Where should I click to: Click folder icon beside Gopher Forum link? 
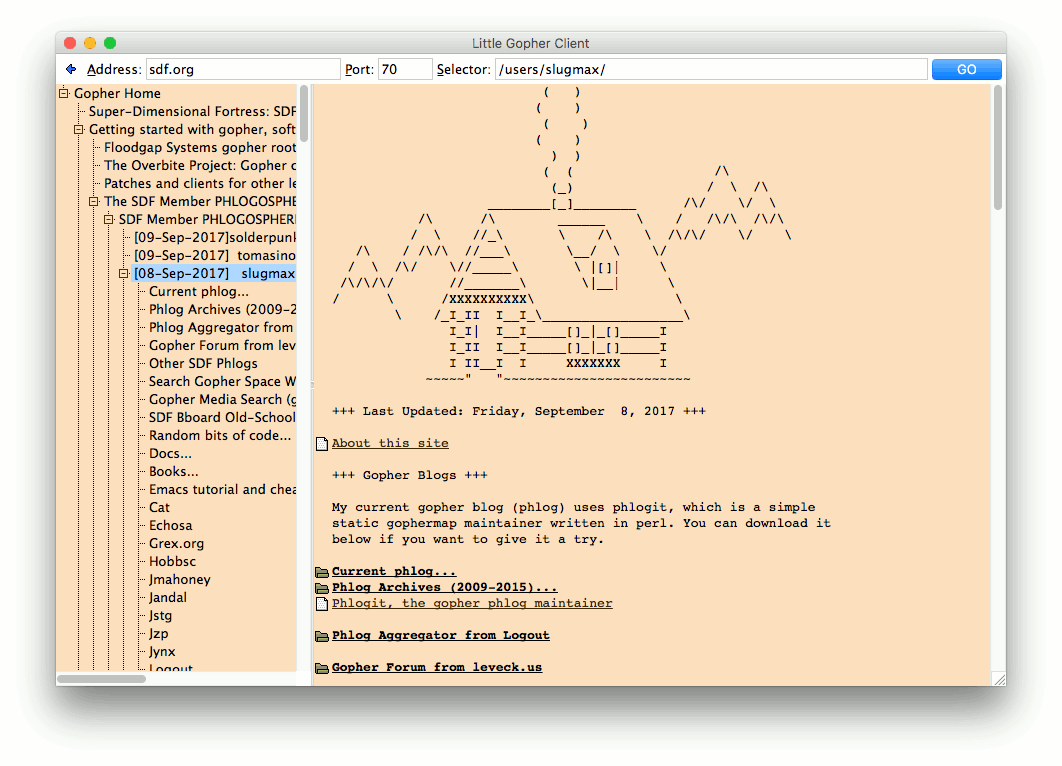click(322, 668)
